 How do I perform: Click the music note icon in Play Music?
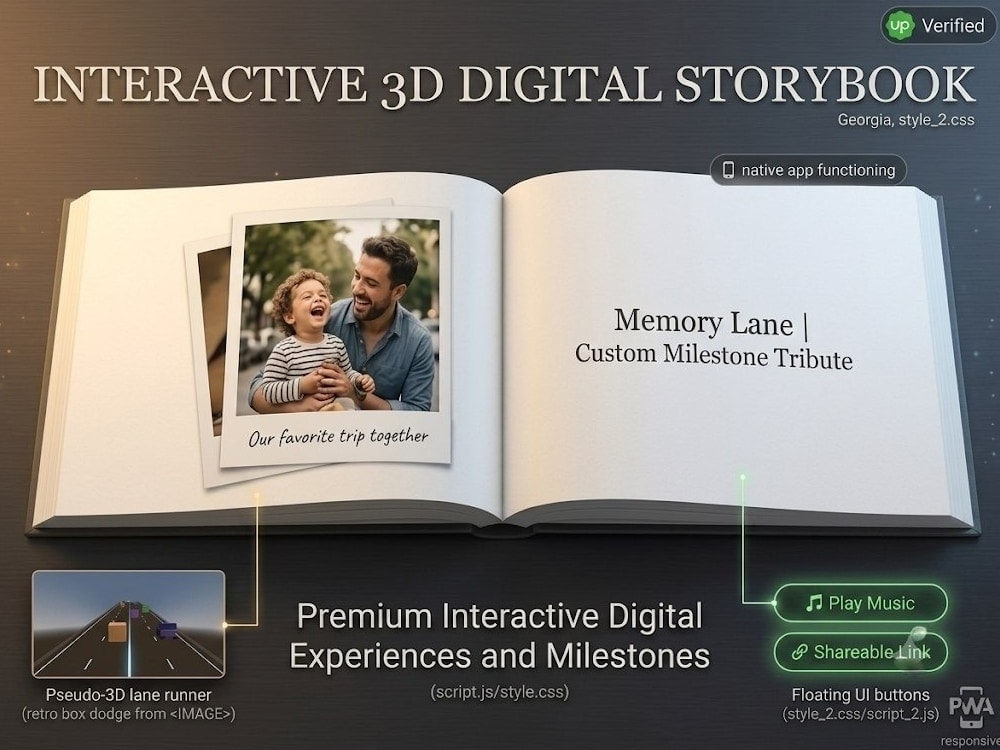click(814, 603)
